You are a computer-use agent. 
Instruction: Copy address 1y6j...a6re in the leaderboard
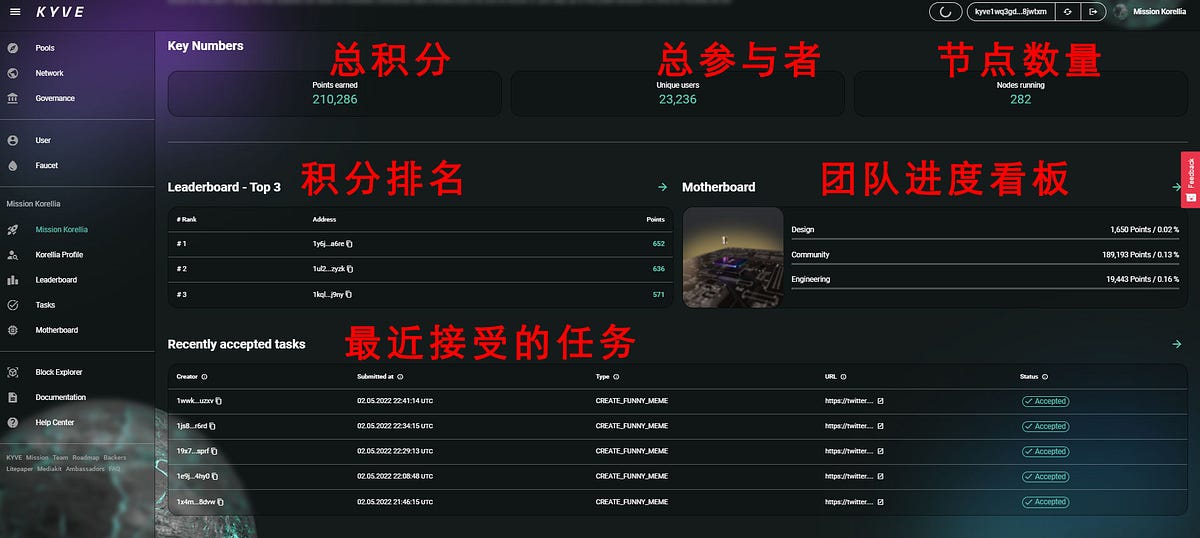pyautogui.click(x=350, y=244)
